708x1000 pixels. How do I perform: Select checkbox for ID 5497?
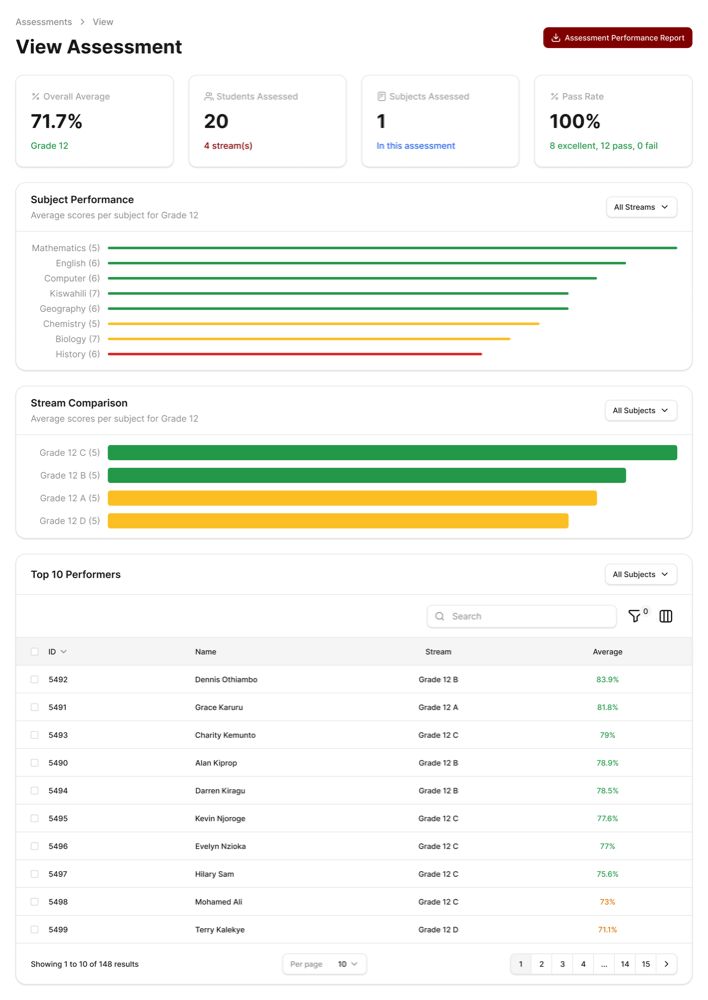pos(34,874)
